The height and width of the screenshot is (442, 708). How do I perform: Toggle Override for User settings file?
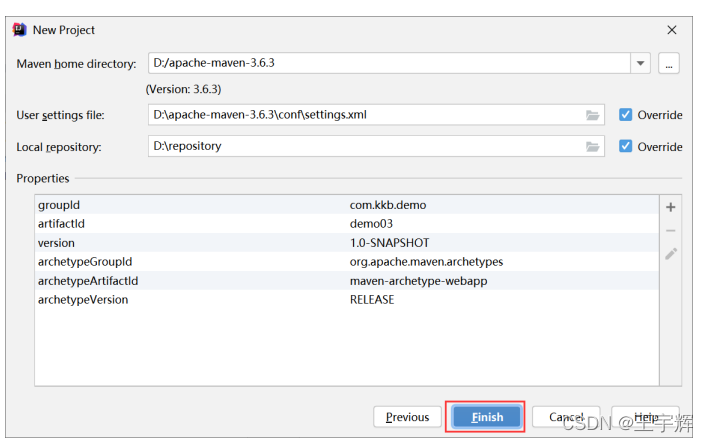tap(625, 115)
